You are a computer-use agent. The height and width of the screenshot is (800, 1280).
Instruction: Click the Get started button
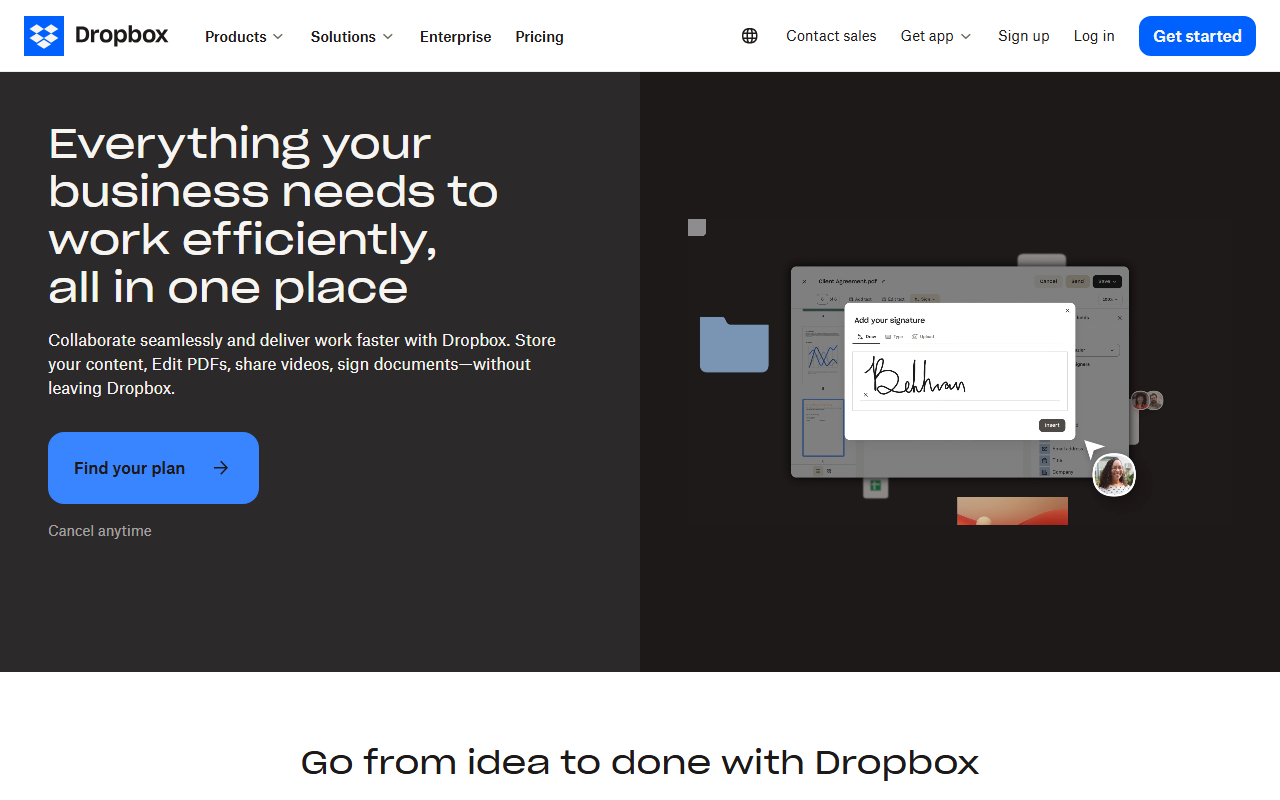[x=1197, y=36]
